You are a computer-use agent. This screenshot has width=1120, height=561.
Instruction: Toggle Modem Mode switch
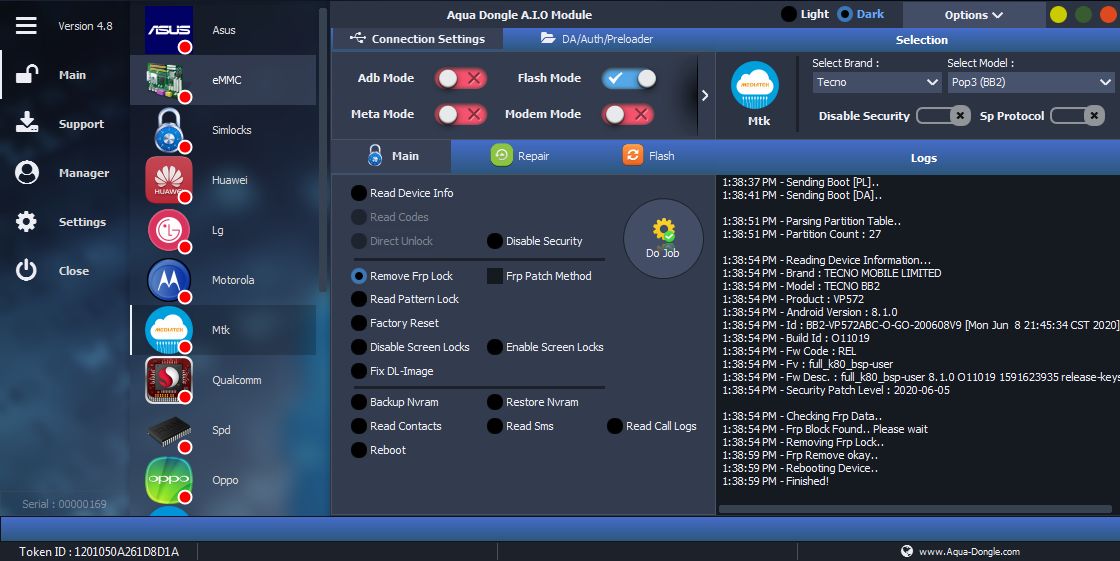(628, 114)
